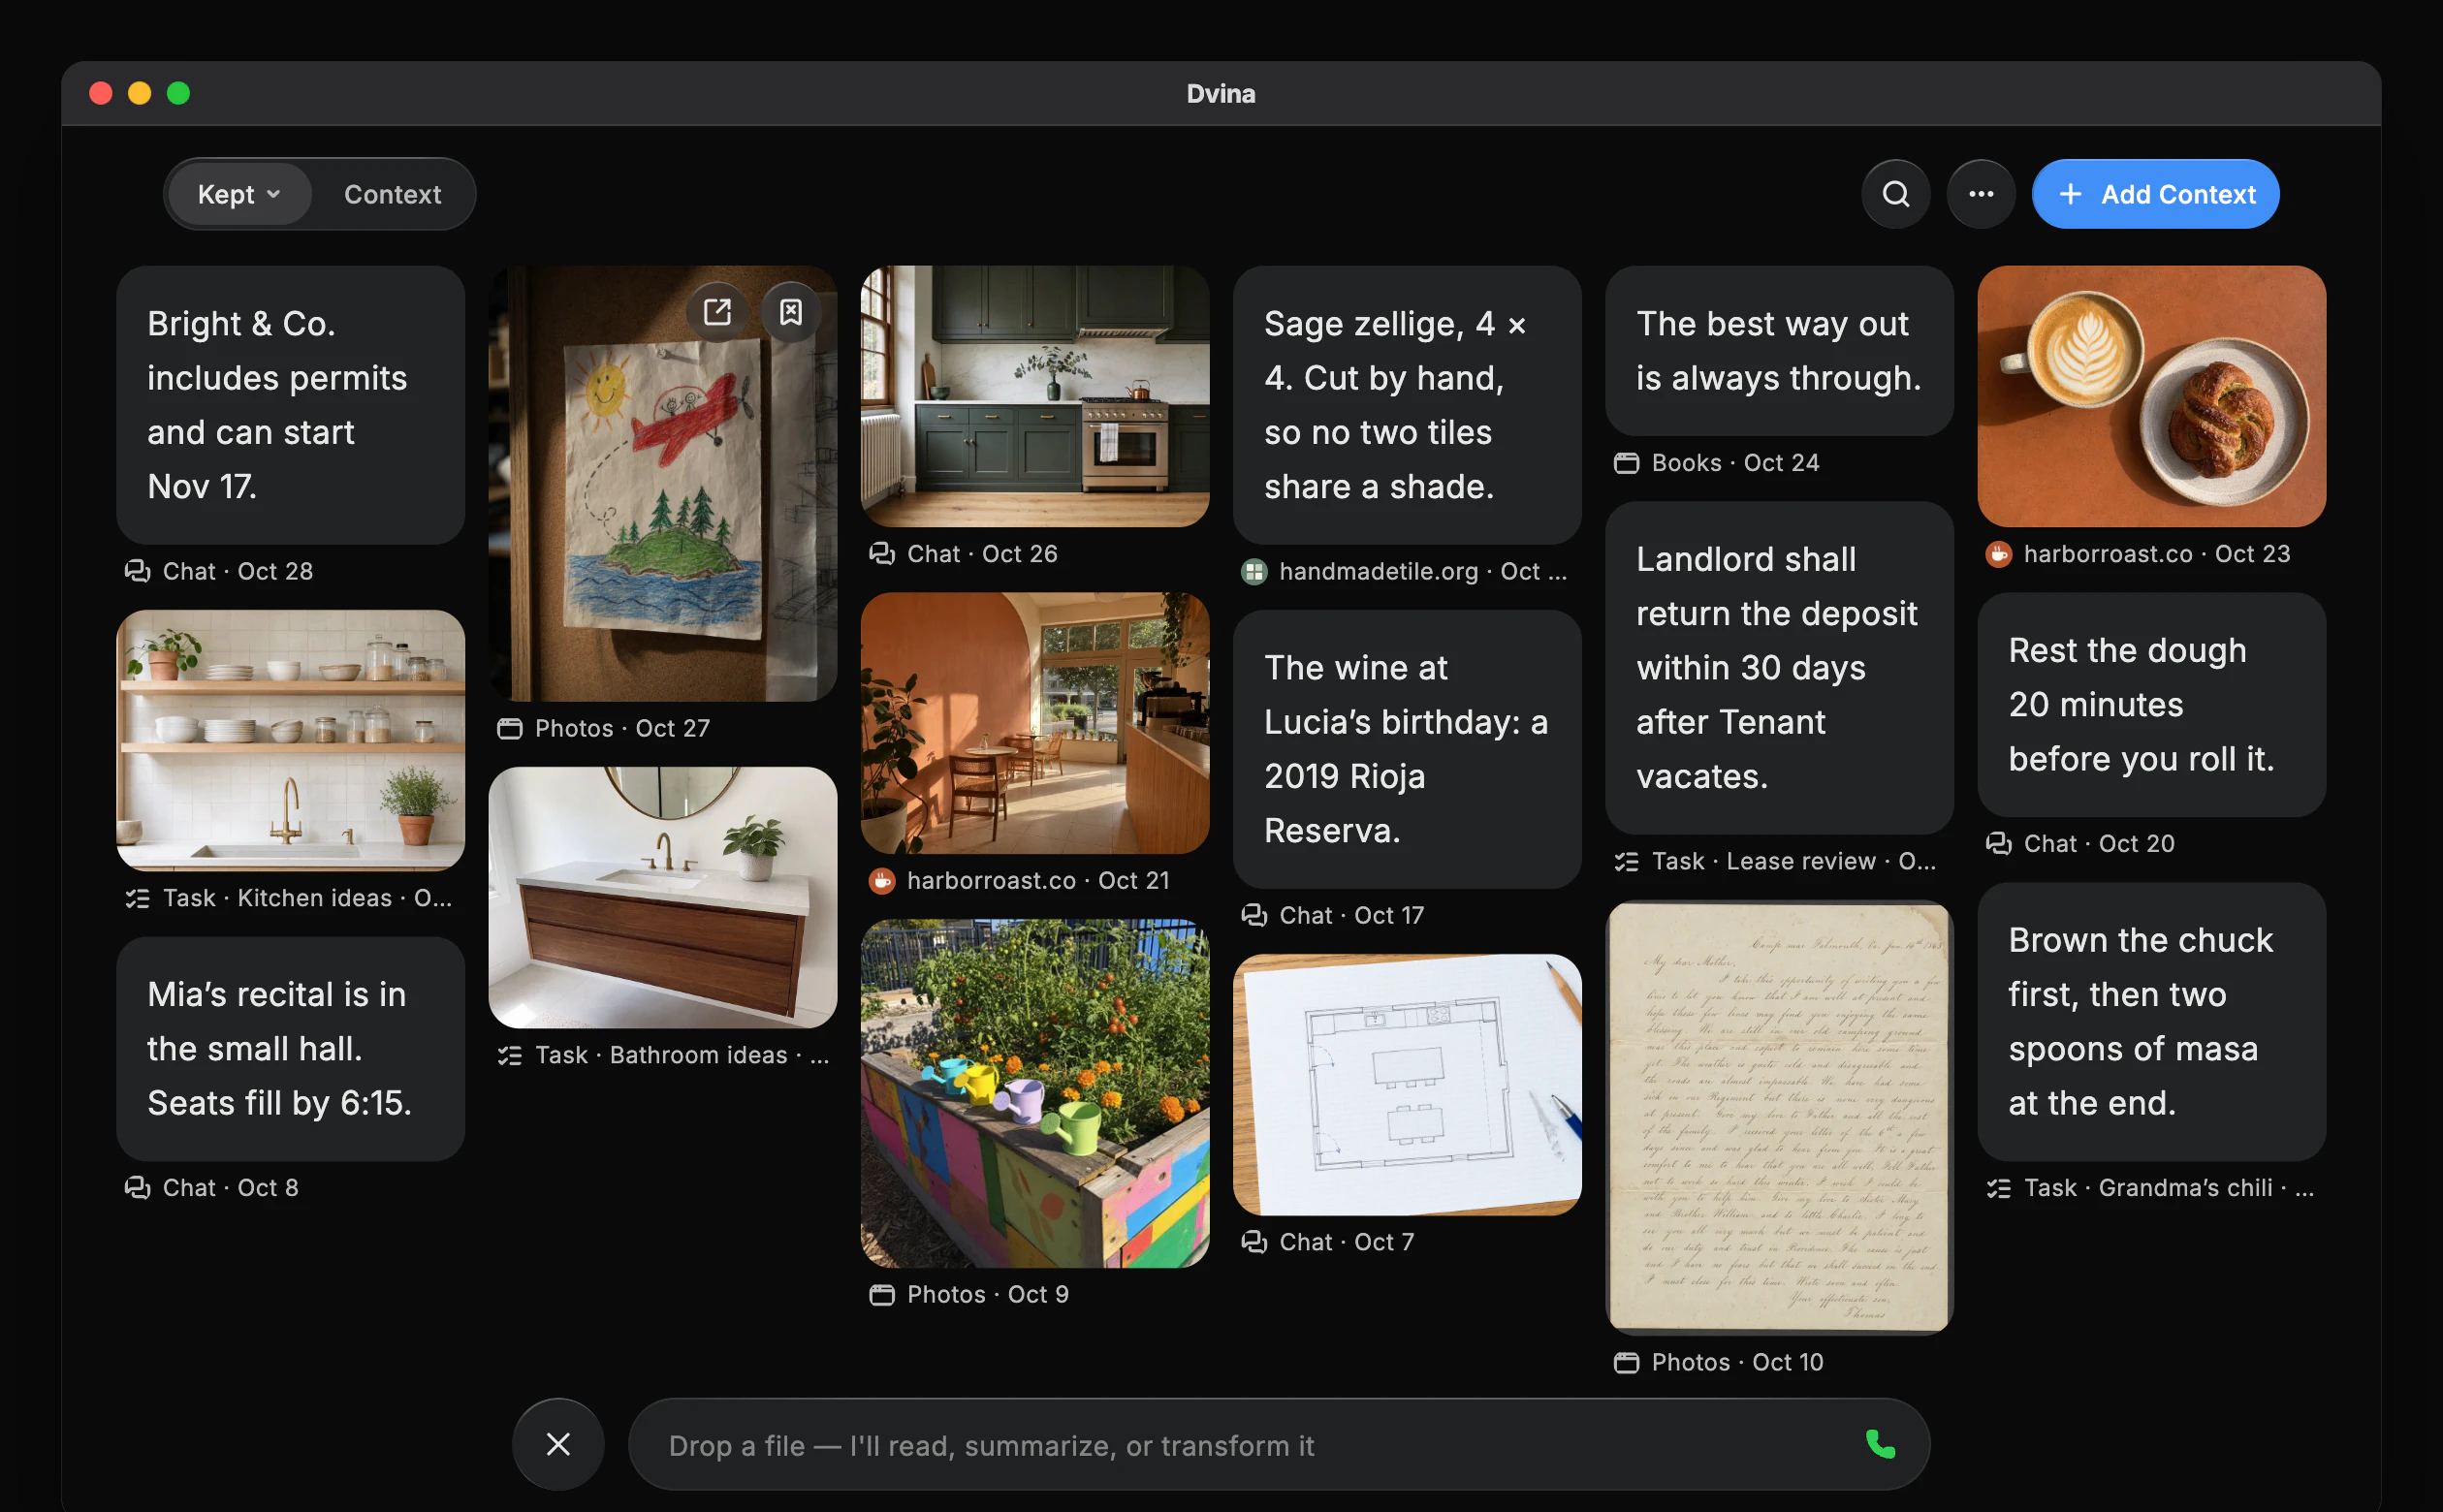2443x1512 pixels.
Task: Click the 'Books · Oct 24' source label
Action: point(1717,463)
